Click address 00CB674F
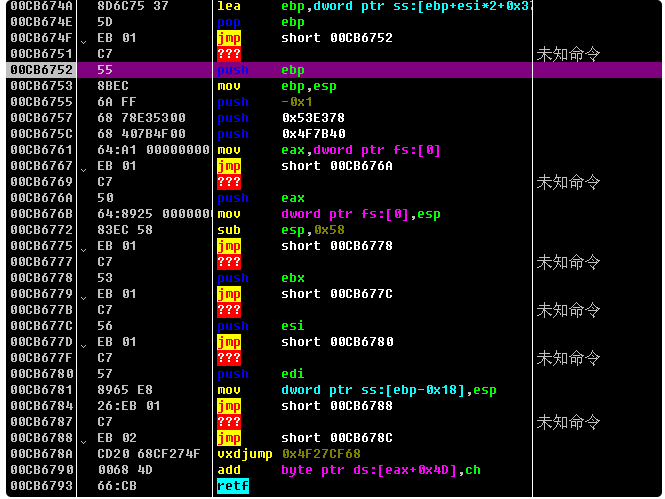Screen dimensions: 665x499 (42, 38)
